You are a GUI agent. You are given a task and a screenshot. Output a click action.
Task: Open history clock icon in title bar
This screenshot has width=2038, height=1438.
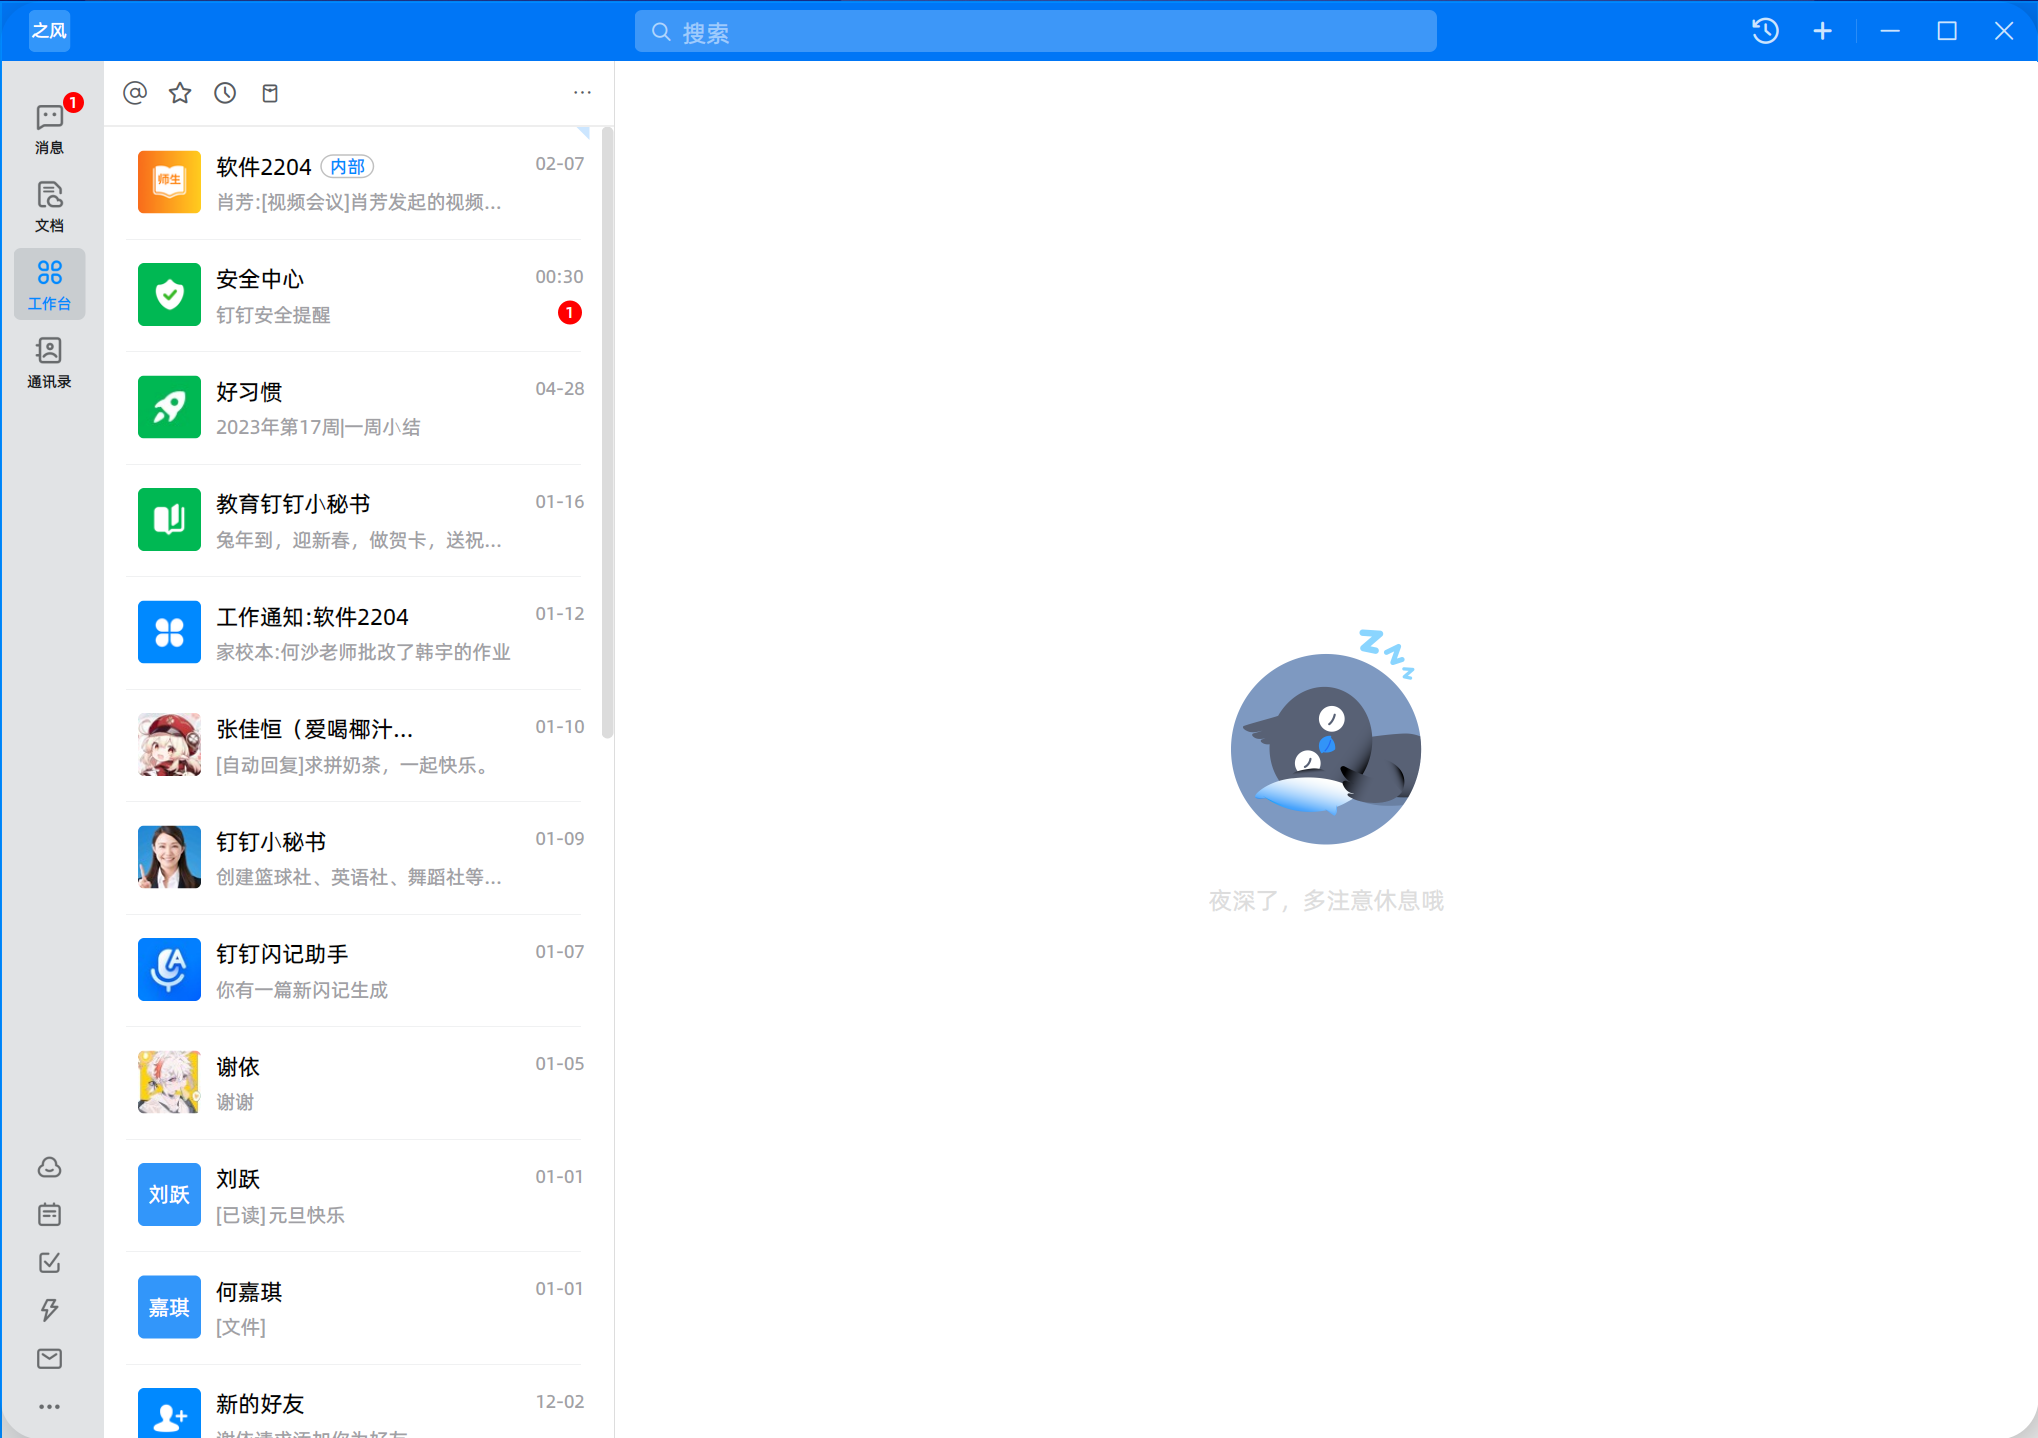tap(1766, 31)
